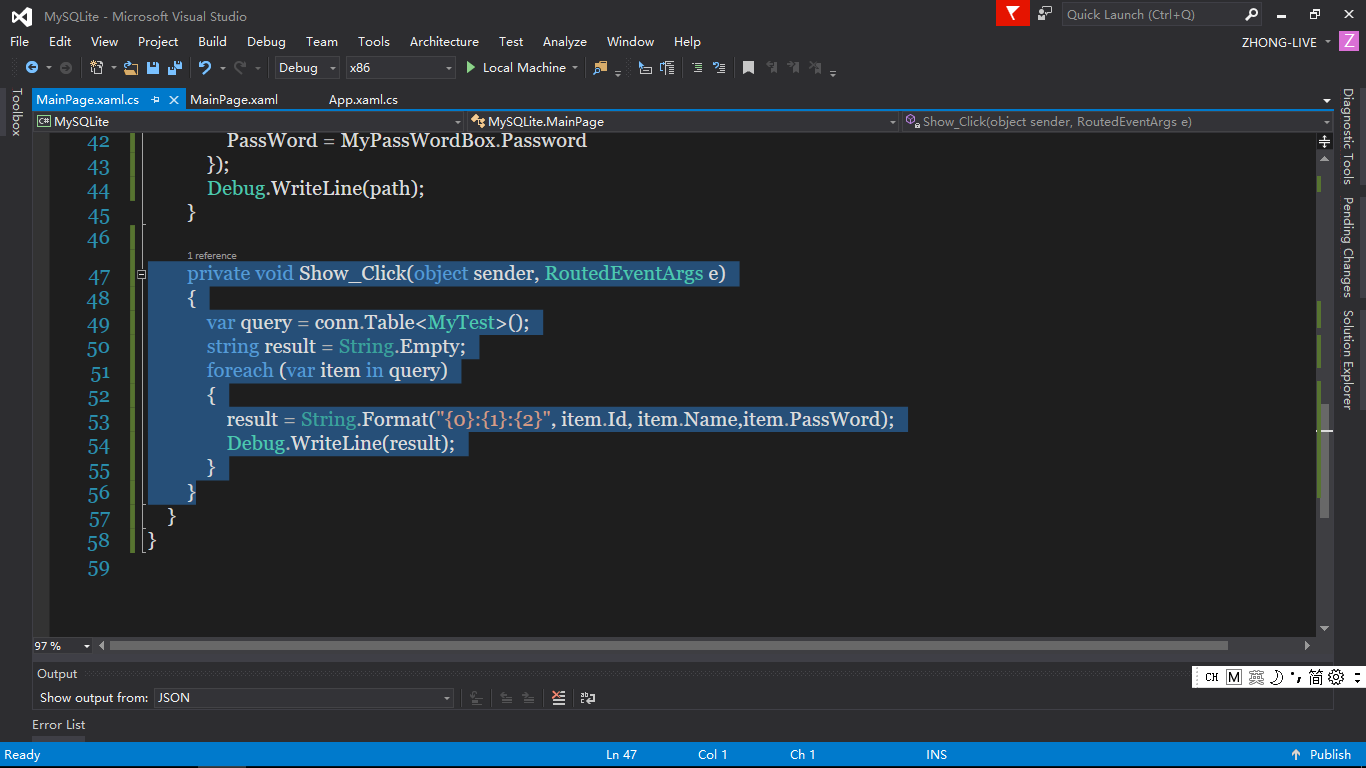Click the Navigate Backward arrow icon
Image resolution: width=1366 pixels, height=768 pixels.
click(x=32, y=68)
